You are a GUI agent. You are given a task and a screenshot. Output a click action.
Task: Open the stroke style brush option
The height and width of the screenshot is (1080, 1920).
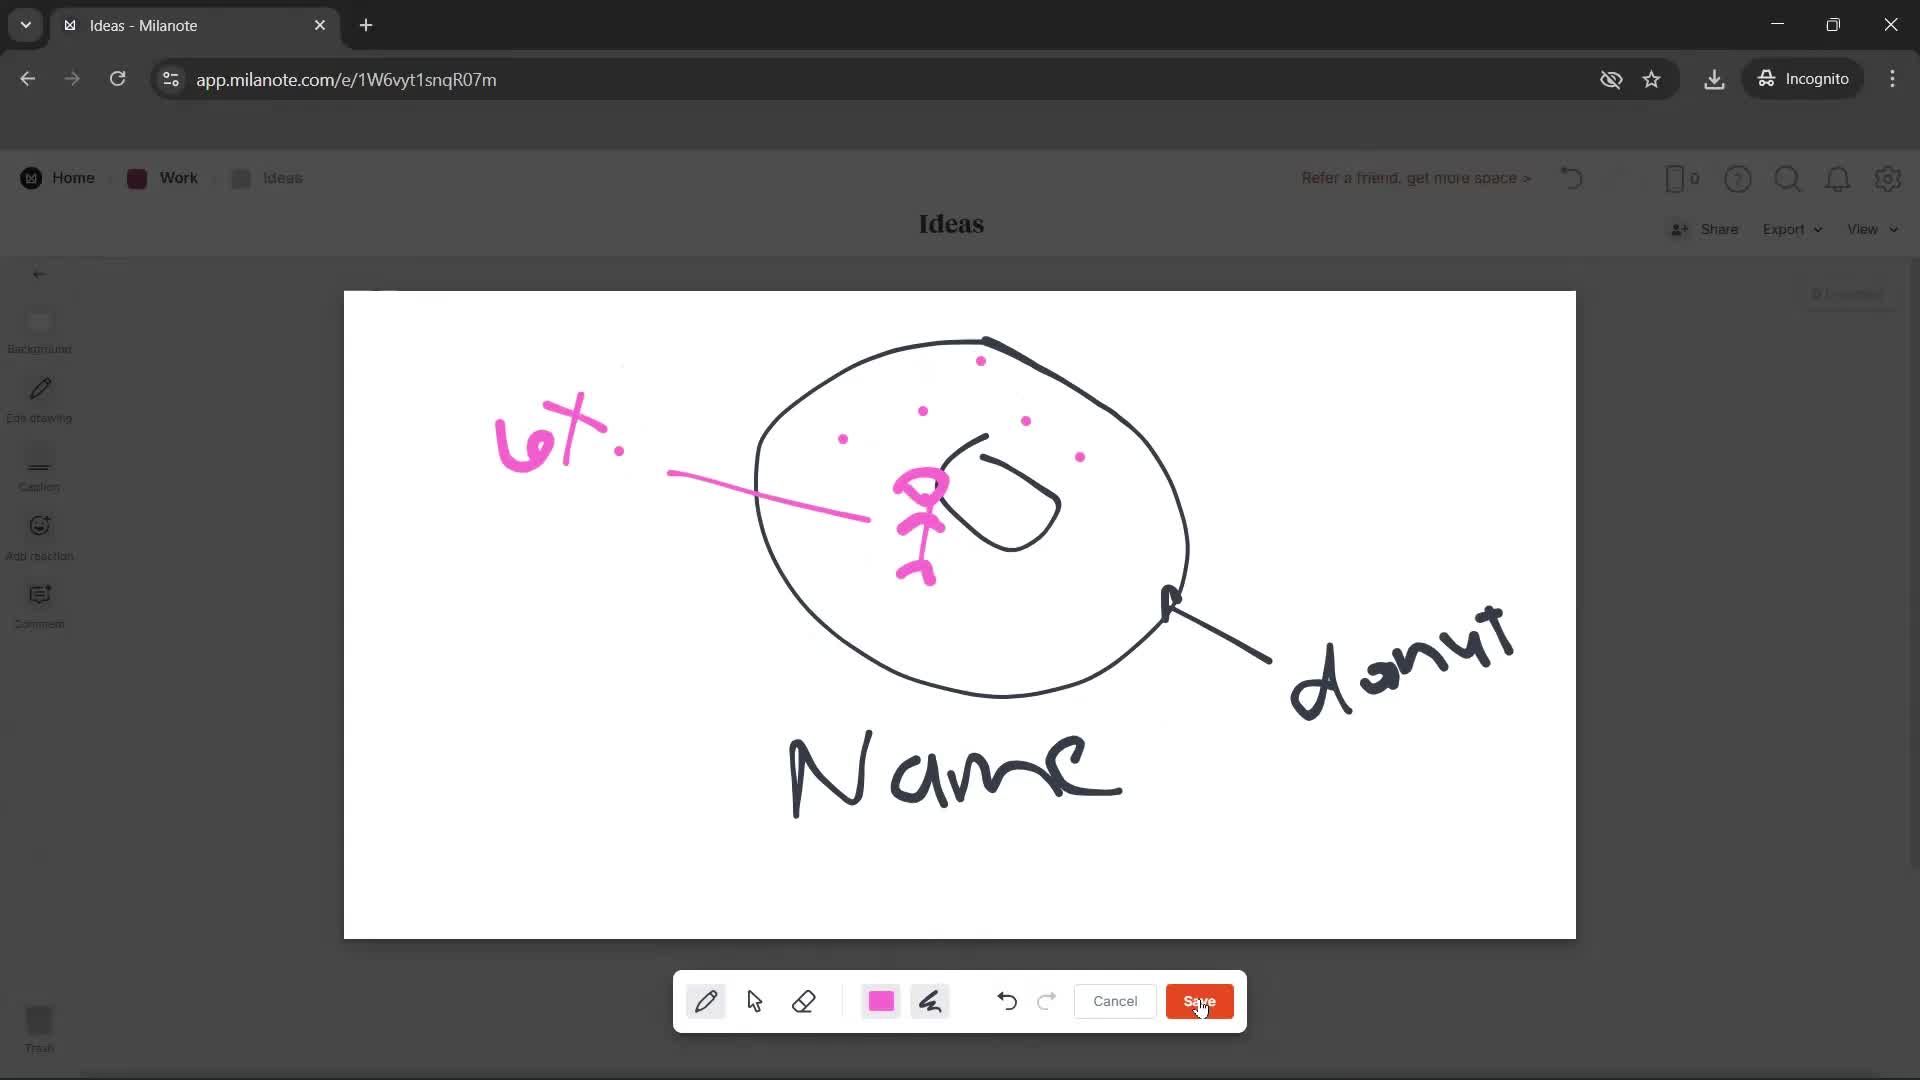930,1001
